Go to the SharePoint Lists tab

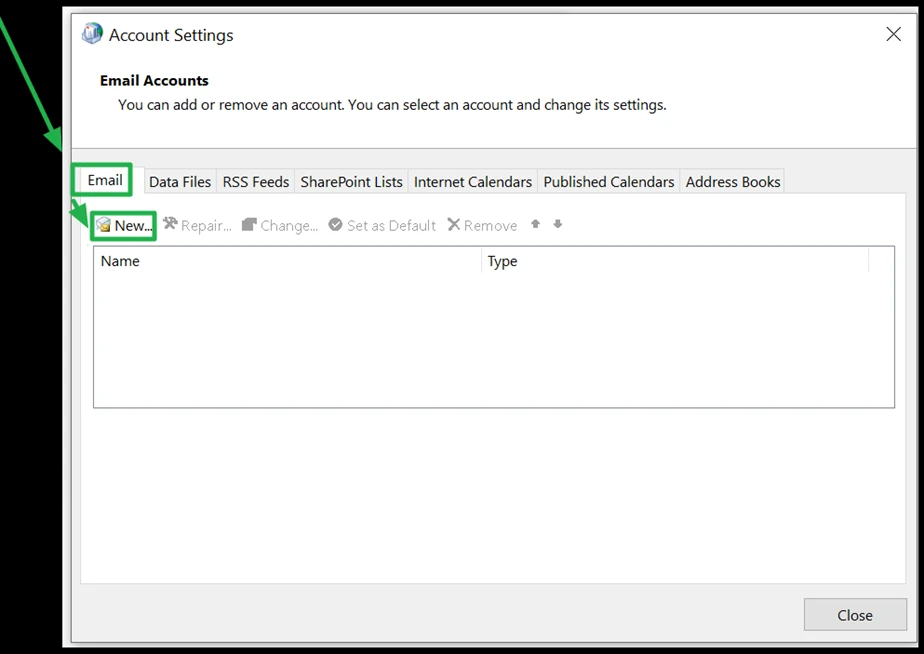point(351,182)
